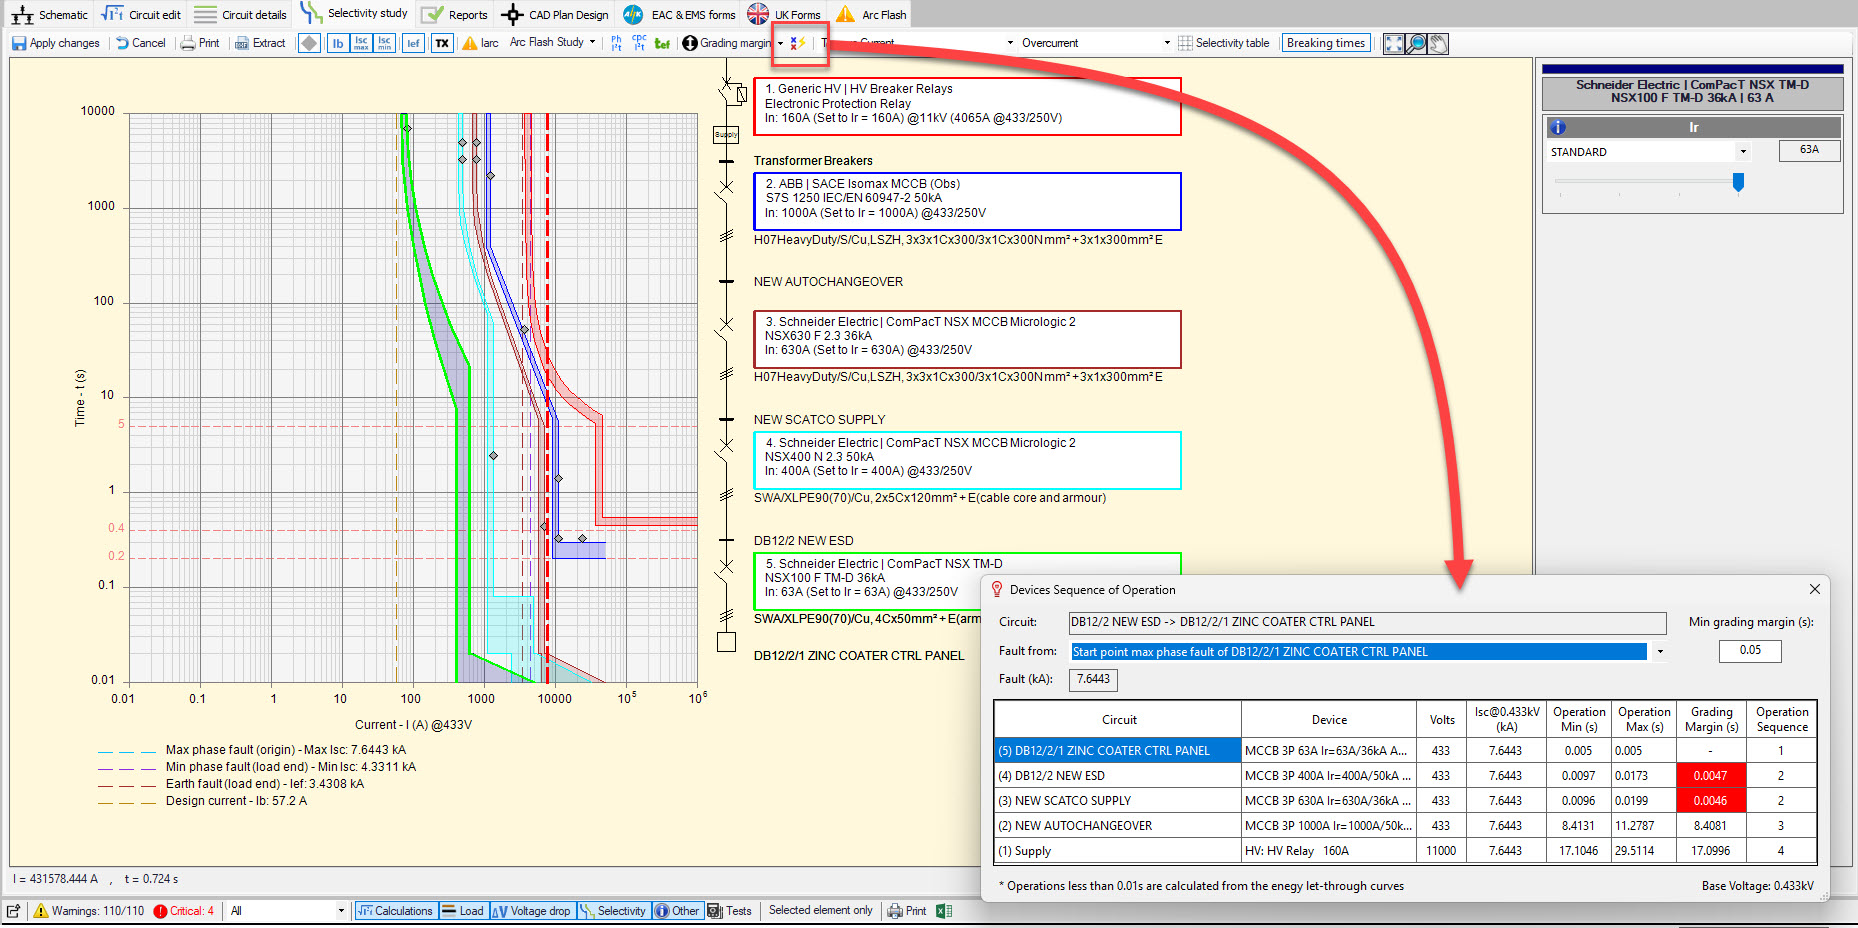Toggle the Isc min fault line
Image resolution: width=1858 pixels, height=928 pixels.
click(x=384, y=43)
